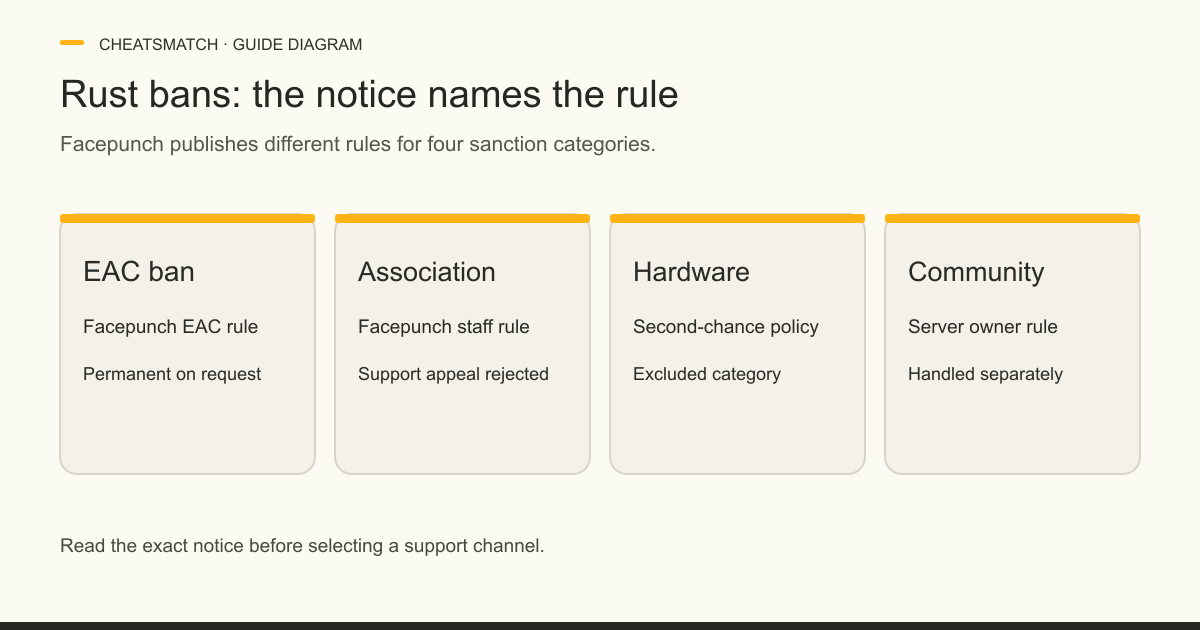This screenshot has height=630, width=1200.
Task: Click 'Server owner rule' text
Action: (x=983, y=327)
